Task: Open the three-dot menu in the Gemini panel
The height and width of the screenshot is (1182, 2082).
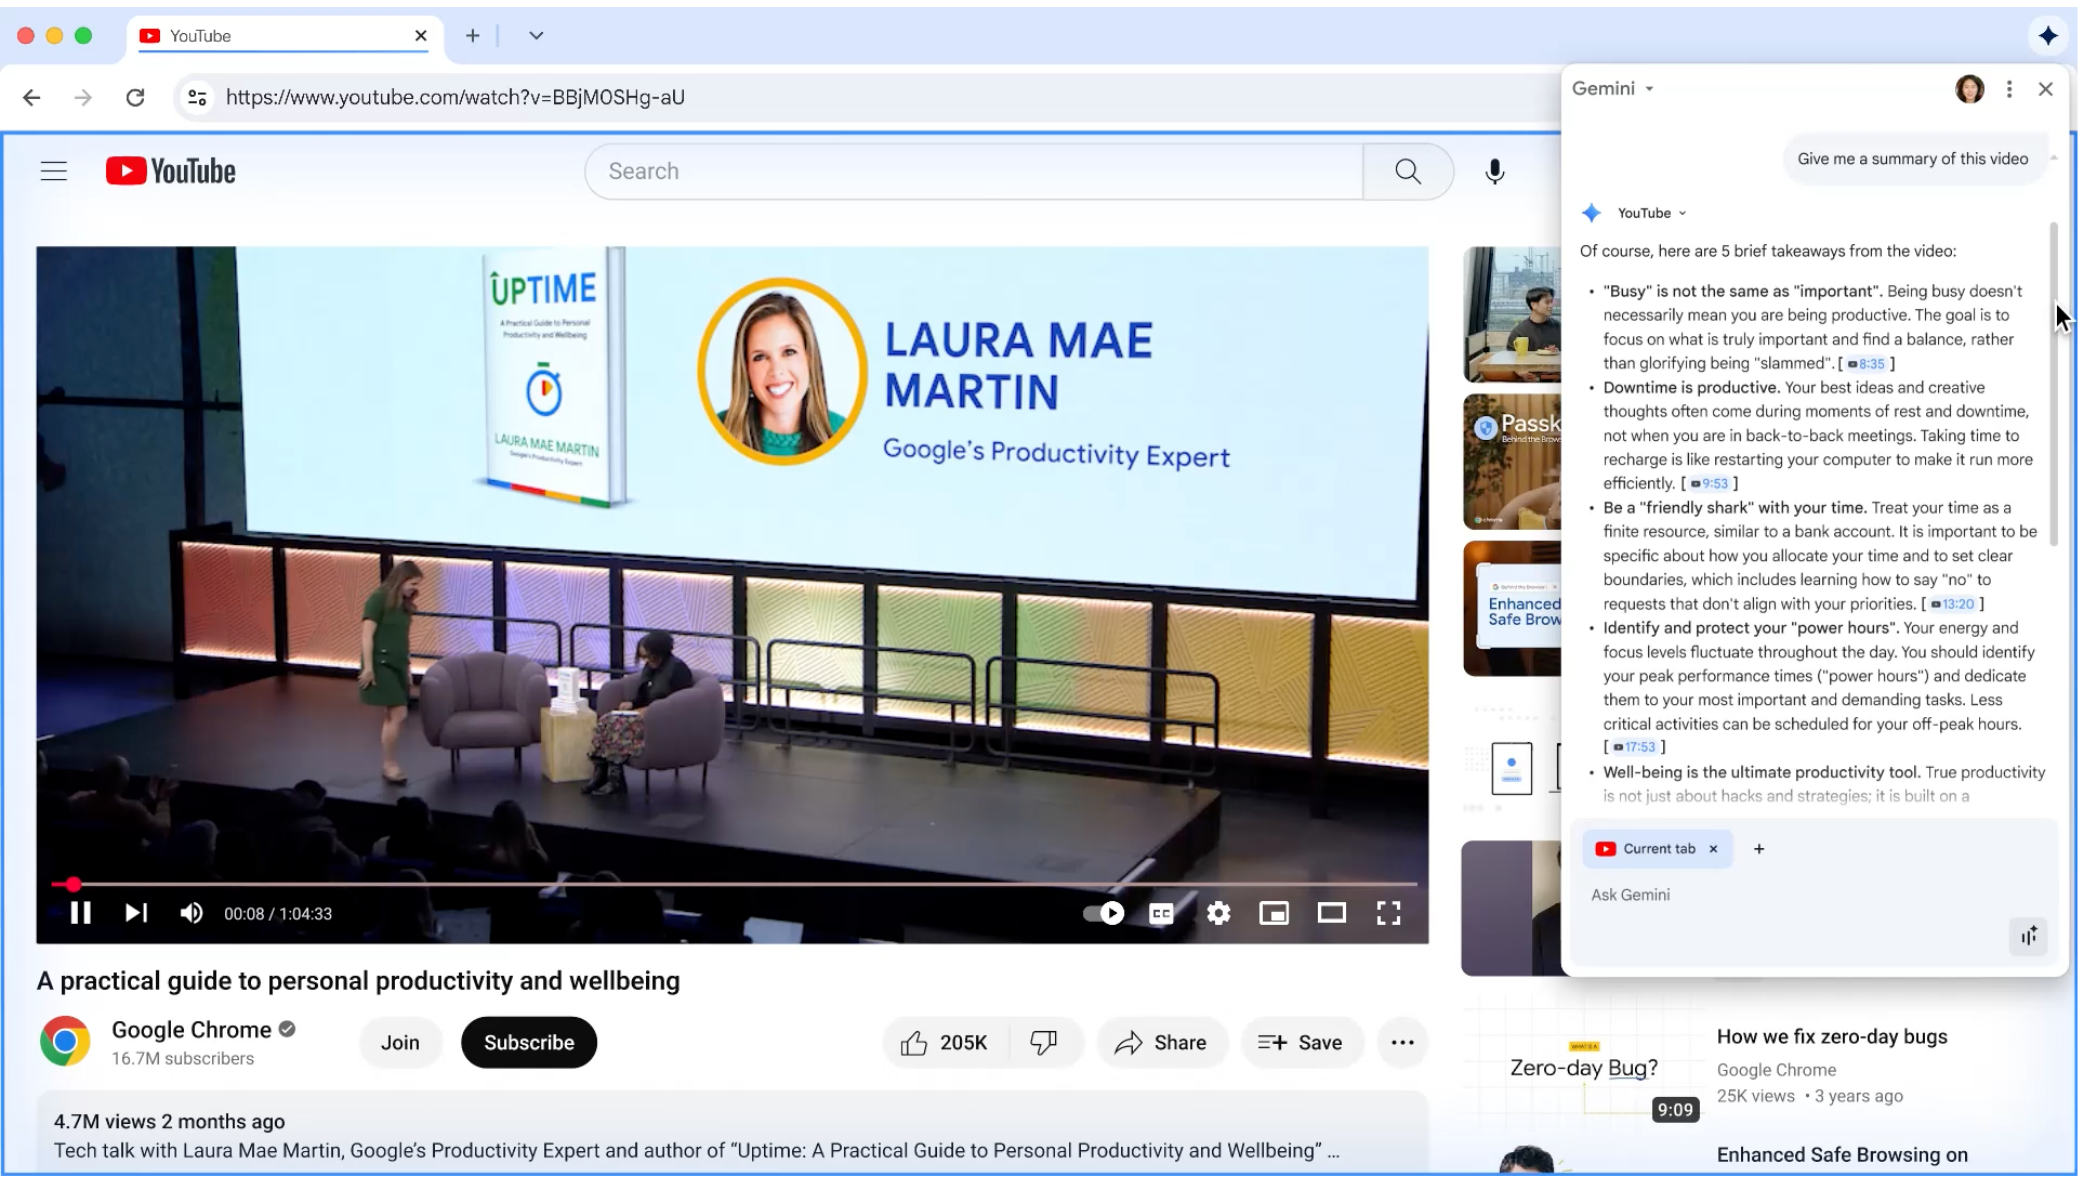Action: [x=2009, y=89]
